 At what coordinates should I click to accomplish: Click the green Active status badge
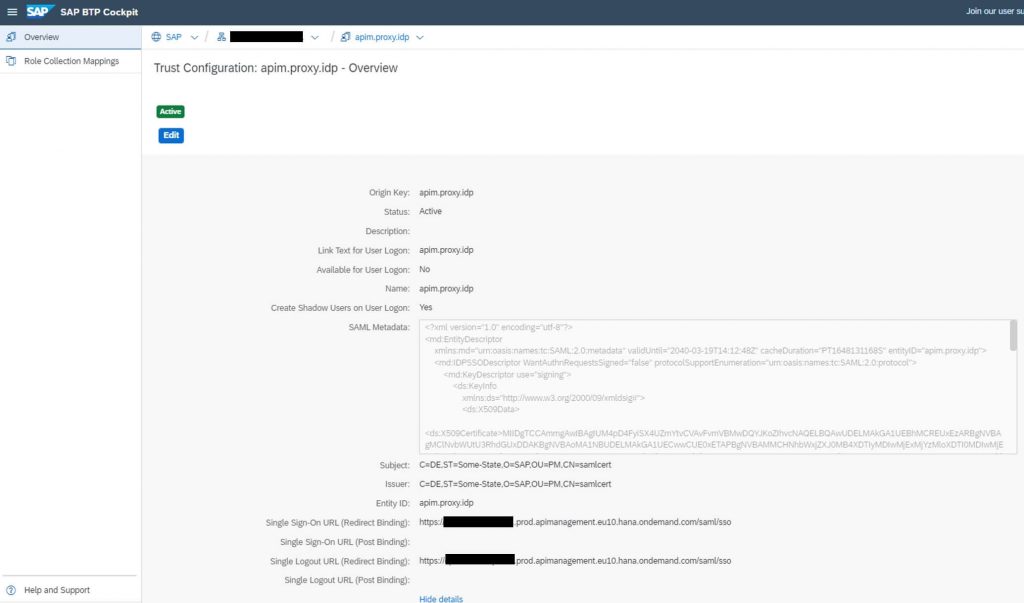click(170, 112)
